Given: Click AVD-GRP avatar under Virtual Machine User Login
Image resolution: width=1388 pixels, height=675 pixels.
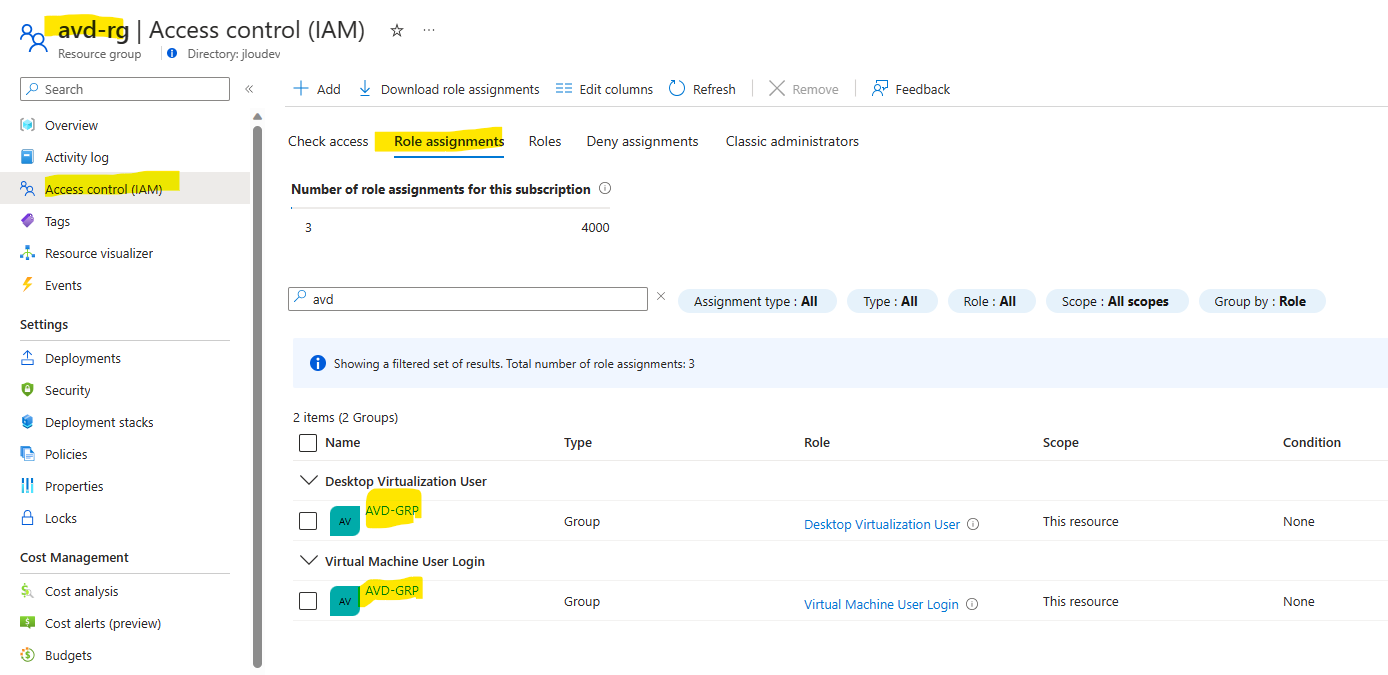Looking at the screenshot, I should (345, 601).
